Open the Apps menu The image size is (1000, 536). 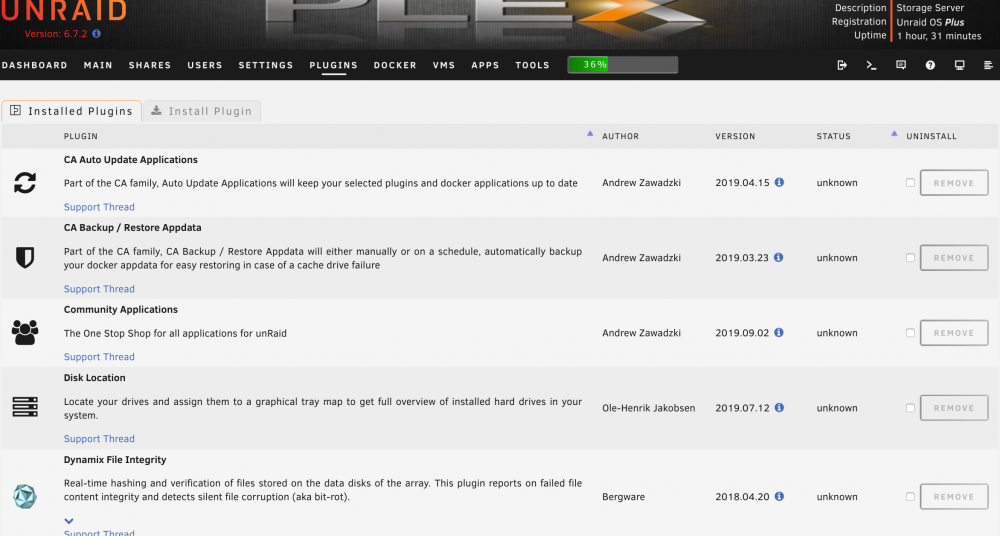point(485,65)
